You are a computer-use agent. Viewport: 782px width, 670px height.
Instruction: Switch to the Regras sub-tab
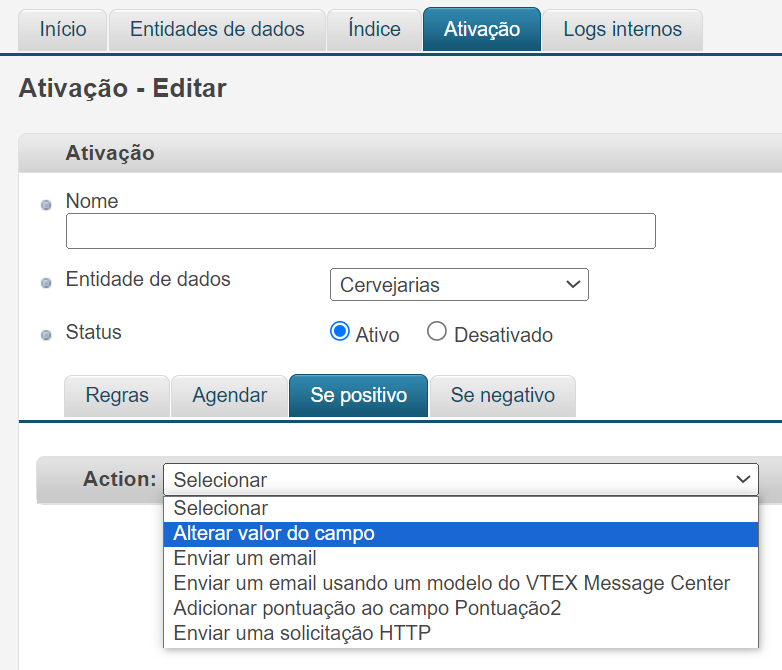[x=117, y=396]
